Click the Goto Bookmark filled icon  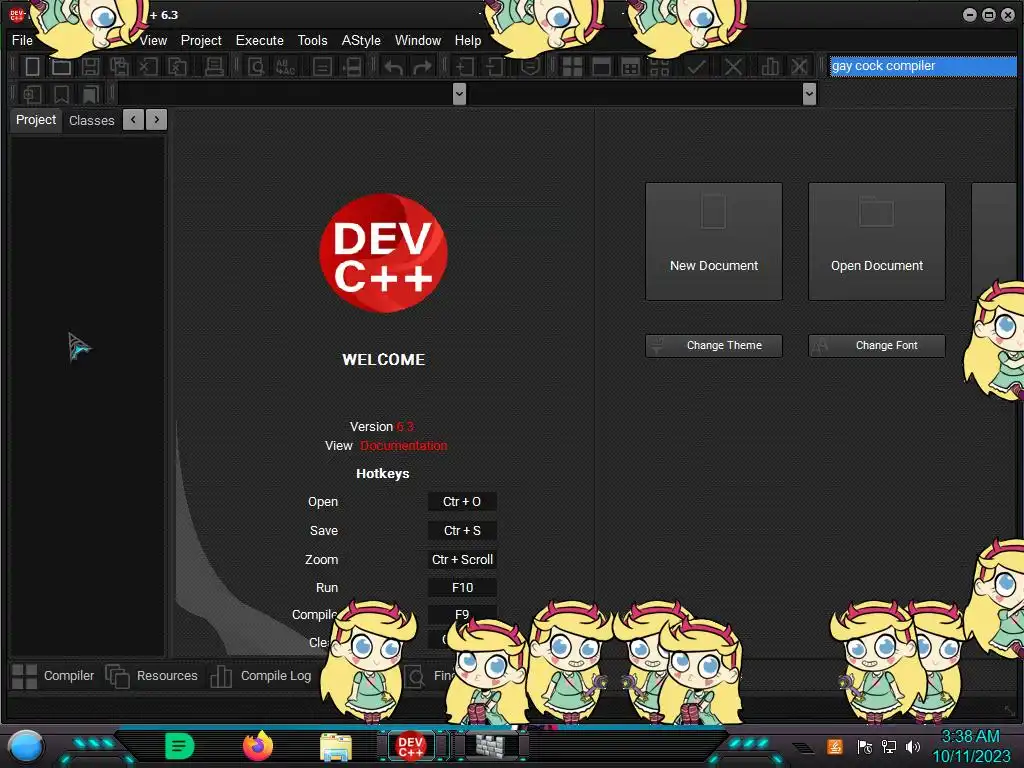90,95
